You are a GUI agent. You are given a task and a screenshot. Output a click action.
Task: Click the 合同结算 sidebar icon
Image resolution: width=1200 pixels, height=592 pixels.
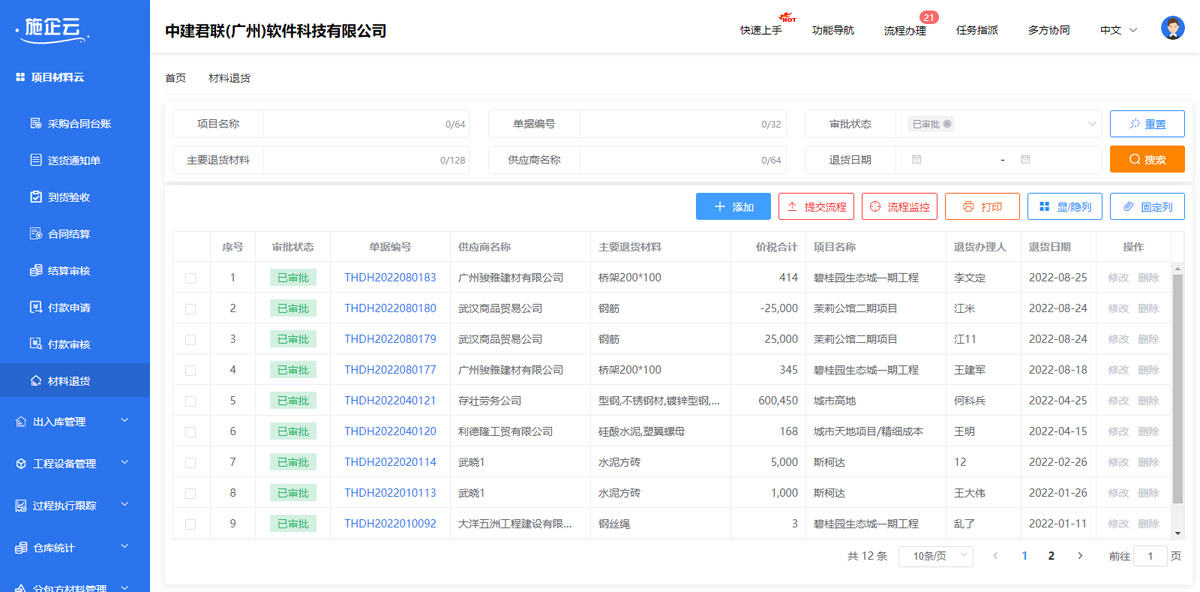tap(37, 234)
